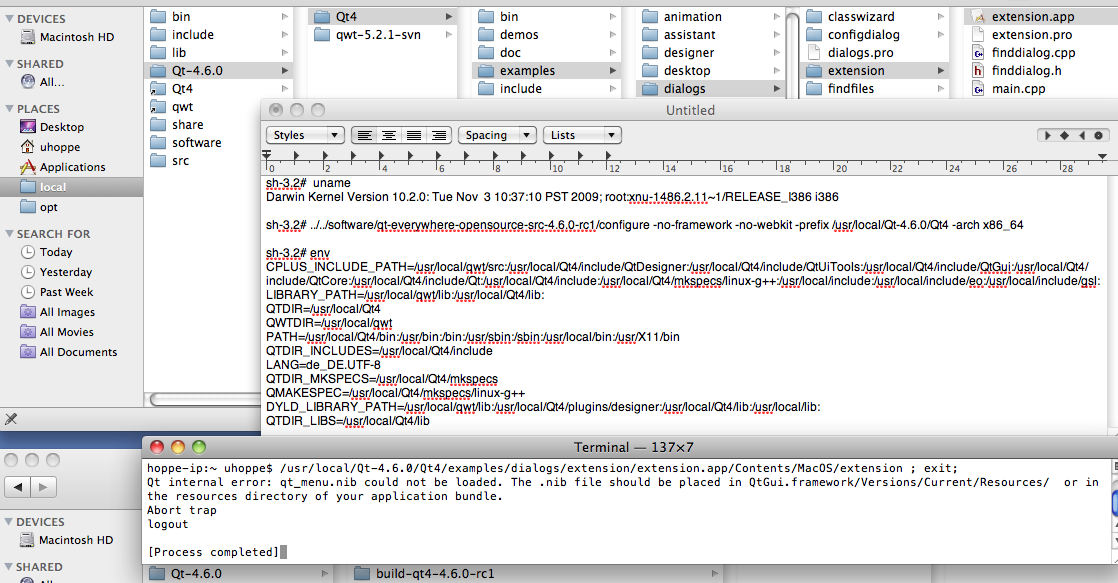Open All Documents smart search

(x=69, y=351)
